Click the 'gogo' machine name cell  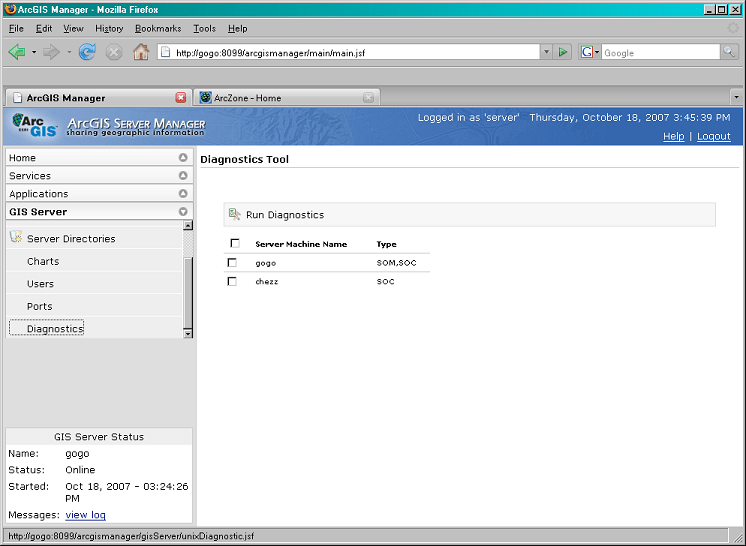click(x=265, y=263)
